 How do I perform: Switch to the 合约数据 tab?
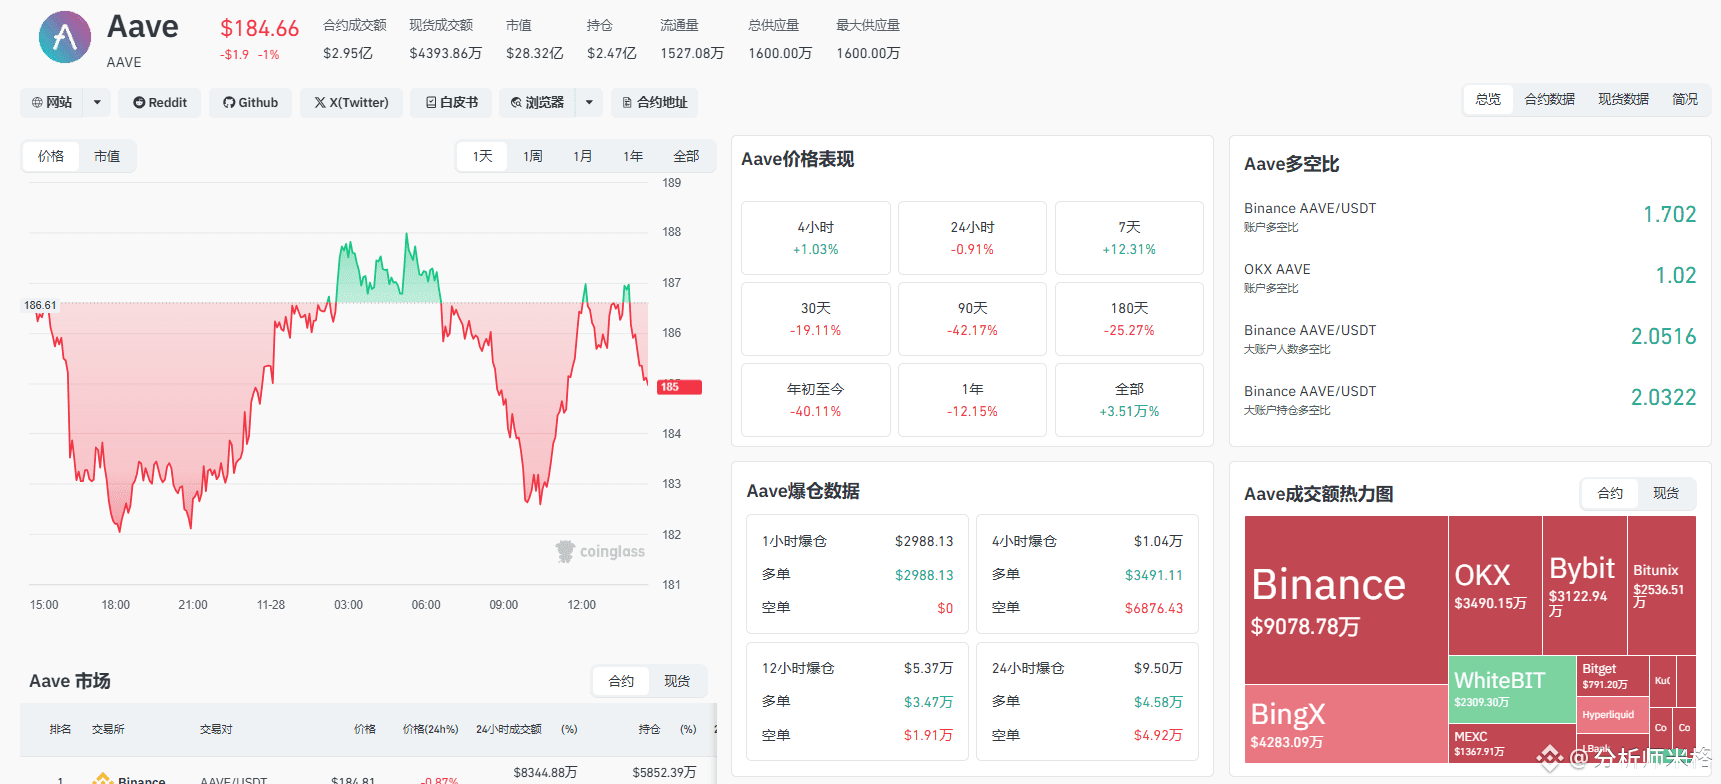tap(1549, 99)
